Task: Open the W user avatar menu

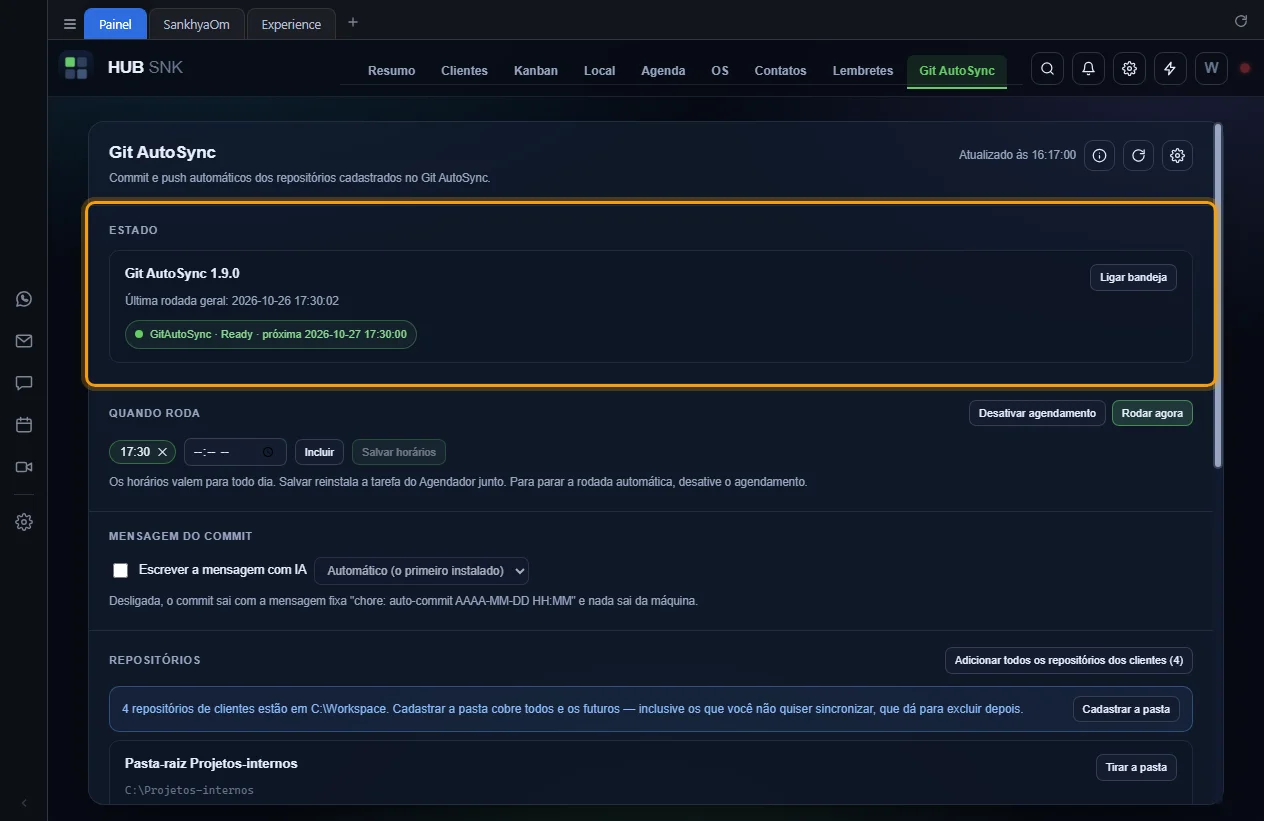Action: tap(1211, 69)
